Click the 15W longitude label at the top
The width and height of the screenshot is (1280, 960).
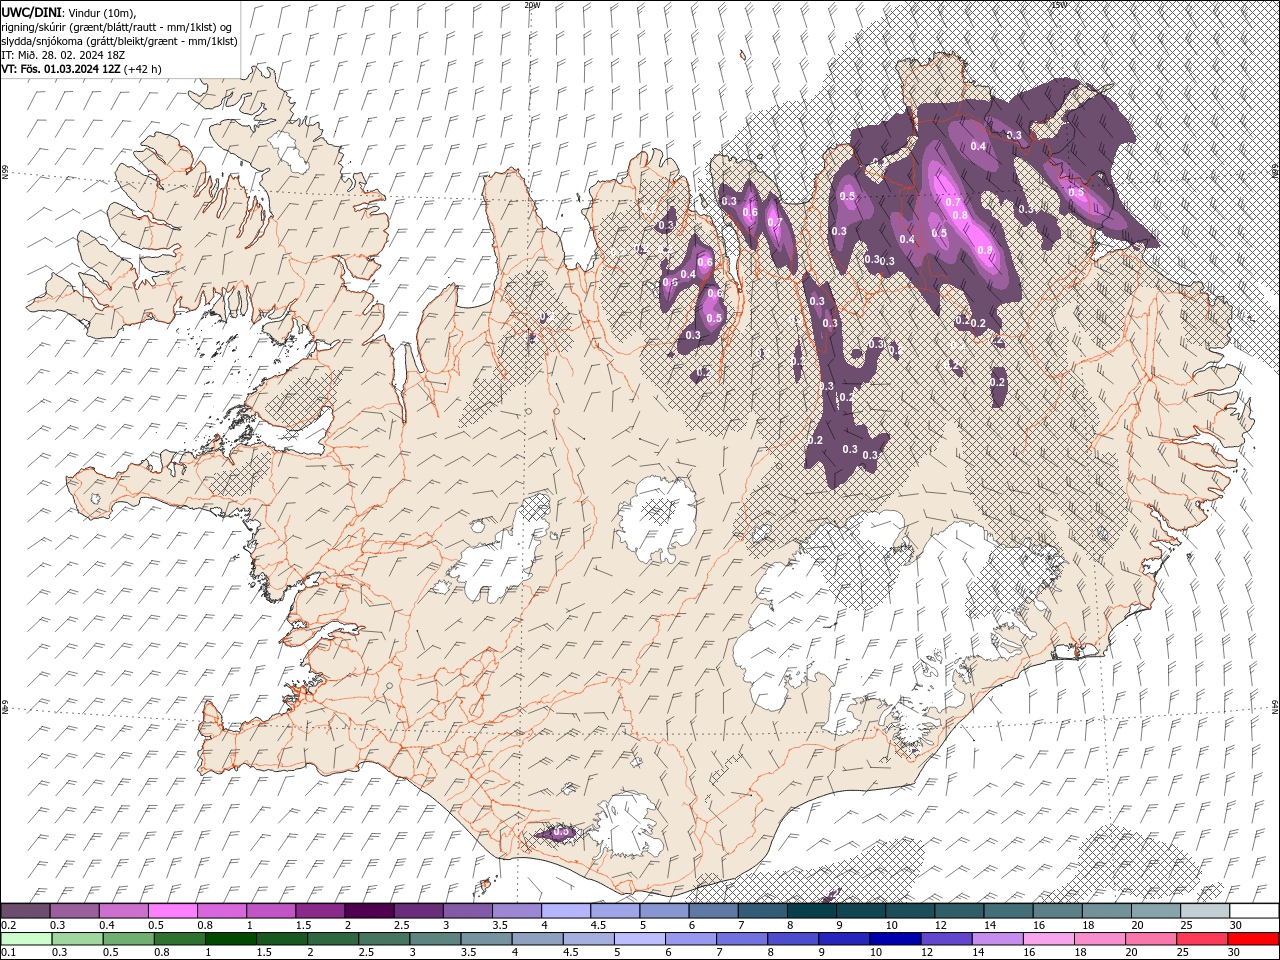point(1058,5)
